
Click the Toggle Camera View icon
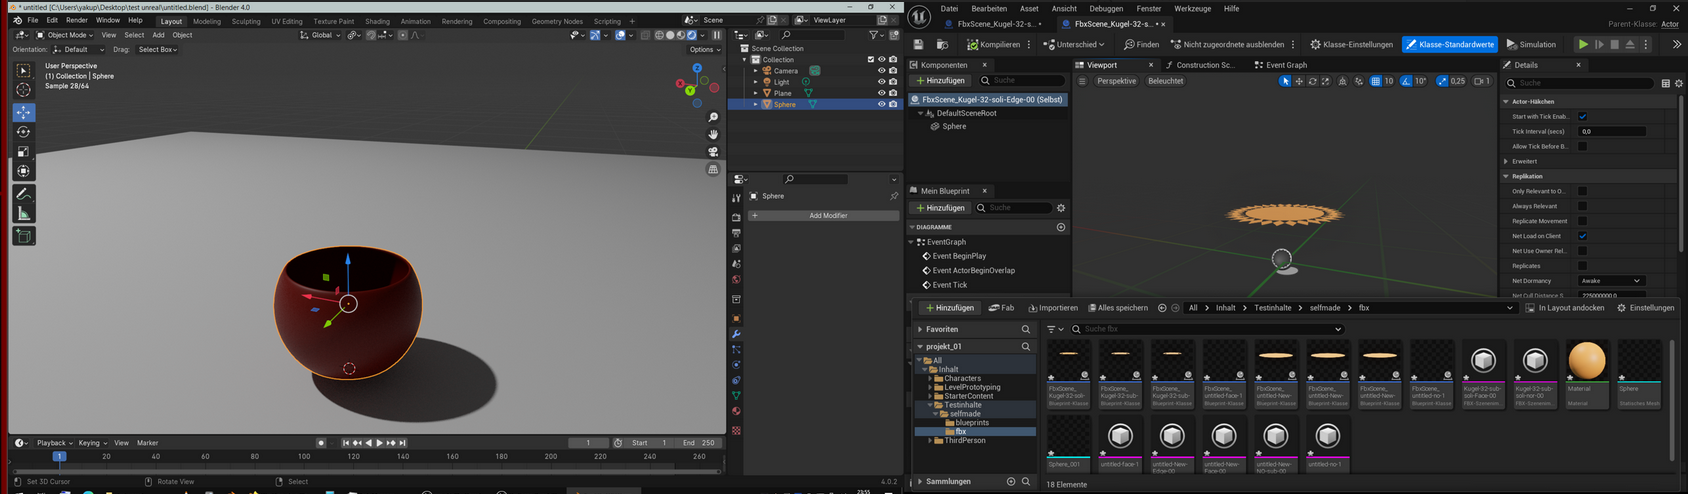[x=713, y=152]
